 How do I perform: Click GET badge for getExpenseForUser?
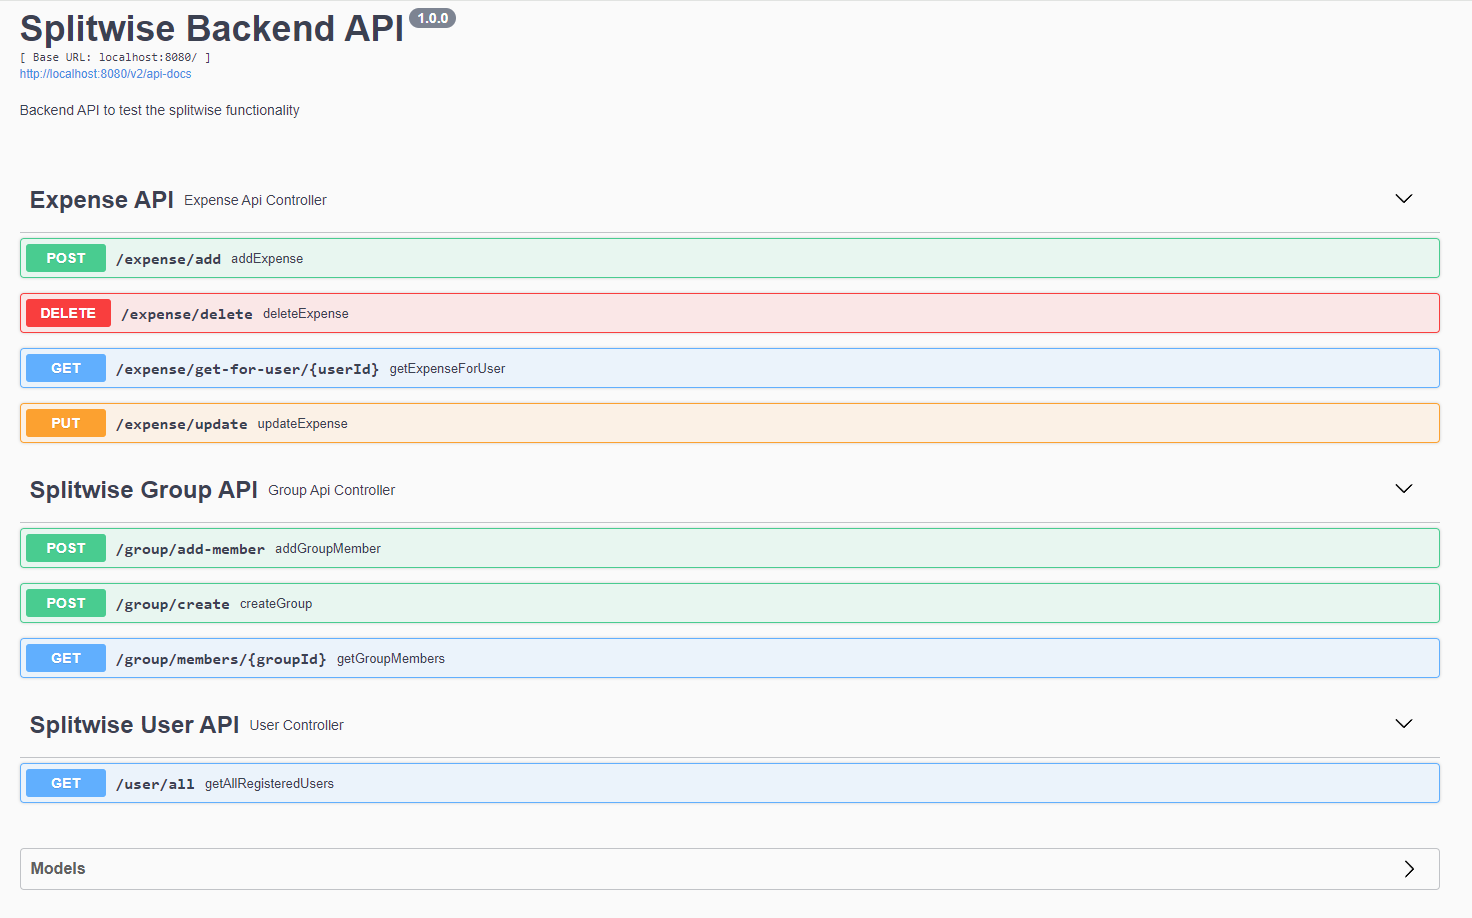coord(66,368)
